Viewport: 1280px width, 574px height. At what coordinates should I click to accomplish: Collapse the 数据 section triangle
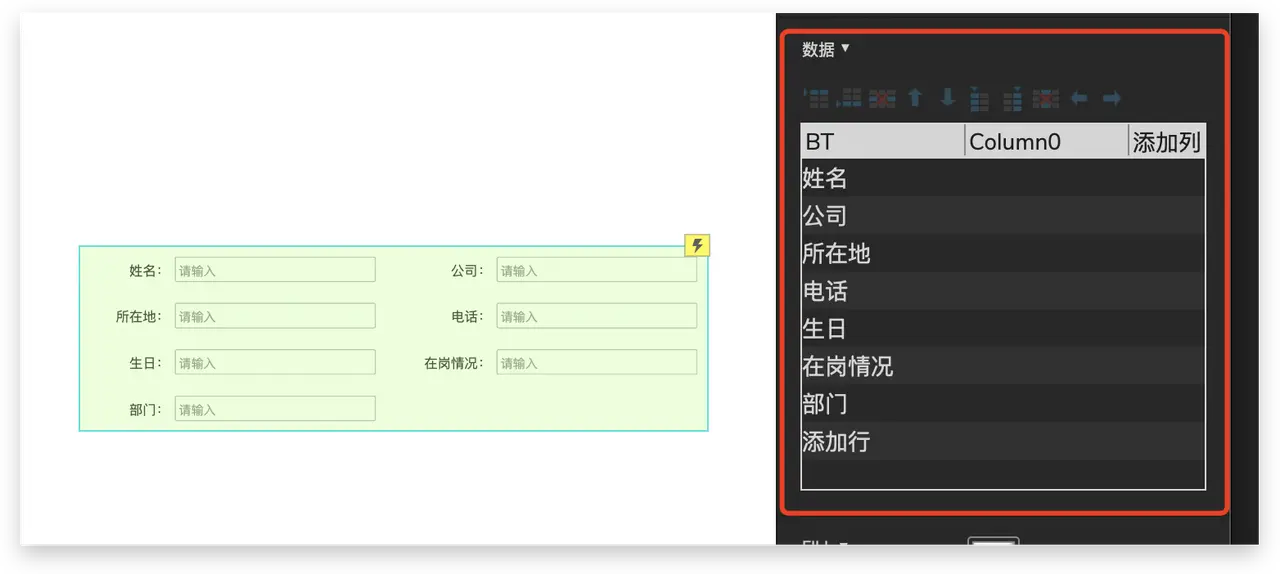tap(845, 48)
